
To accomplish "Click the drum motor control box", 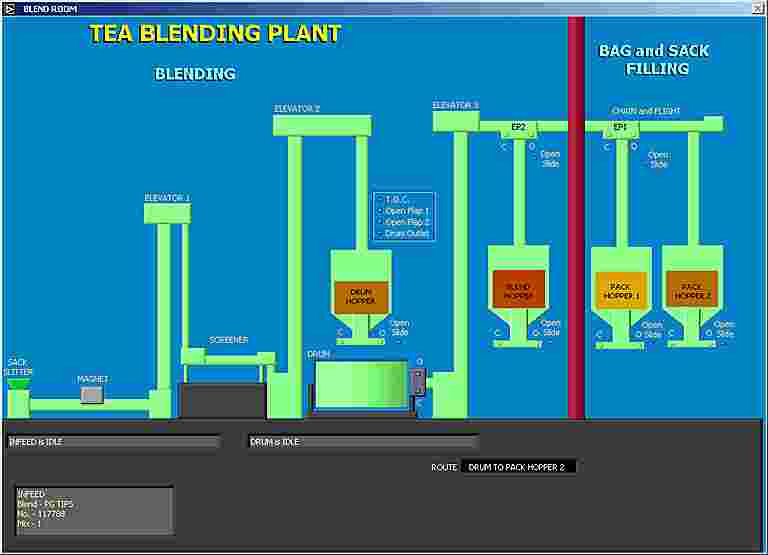I will click(x=418, y=381).
